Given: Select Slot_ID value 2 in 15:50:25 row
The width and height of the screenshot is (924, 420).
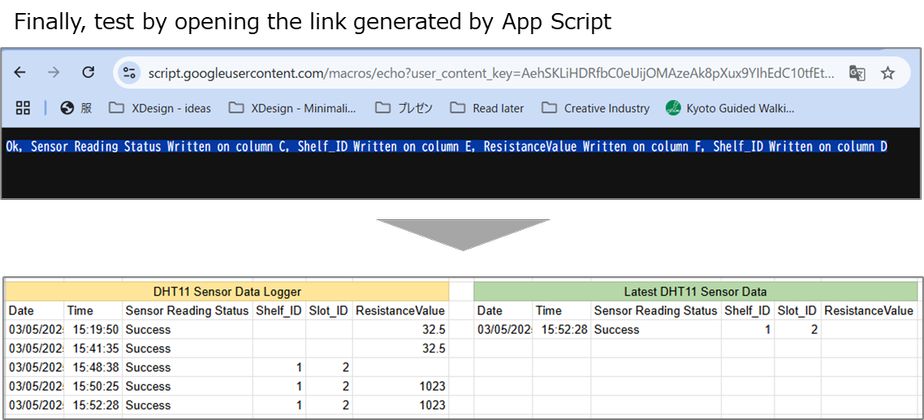Looking at the screenshot, I should 329,386.
